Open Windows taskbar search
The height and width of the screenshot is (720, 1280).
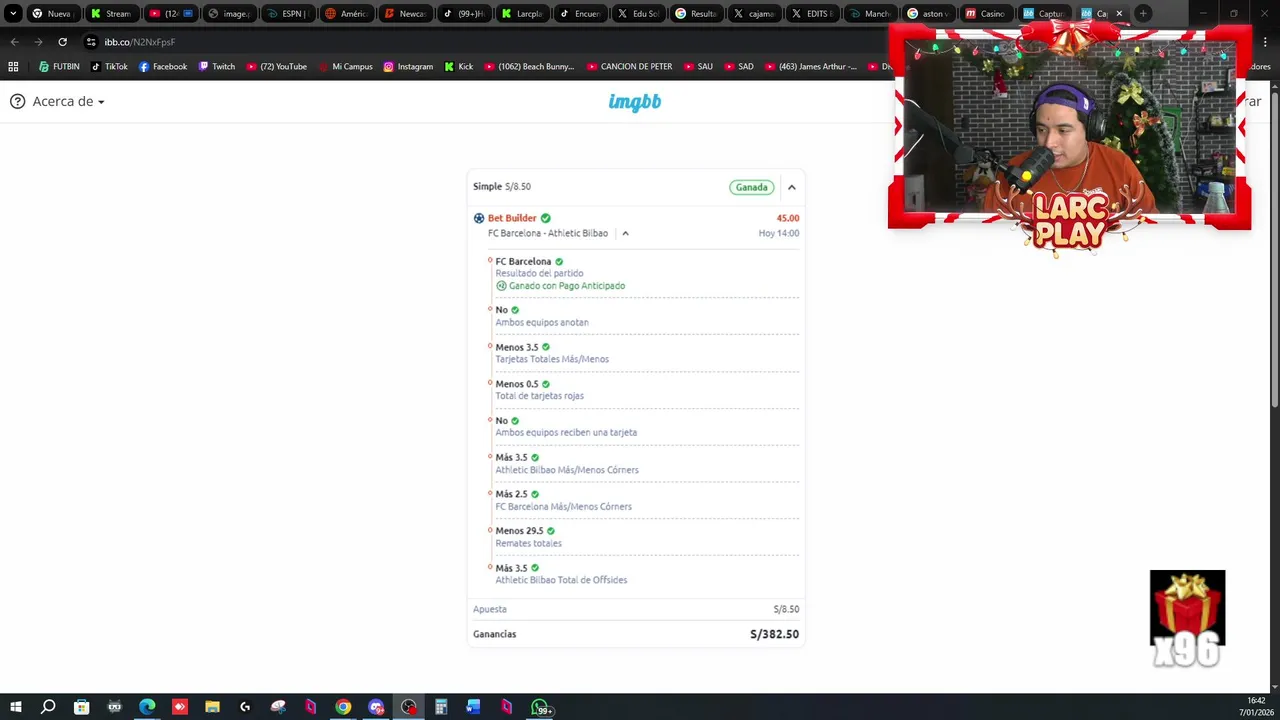[x=48, y=707]
